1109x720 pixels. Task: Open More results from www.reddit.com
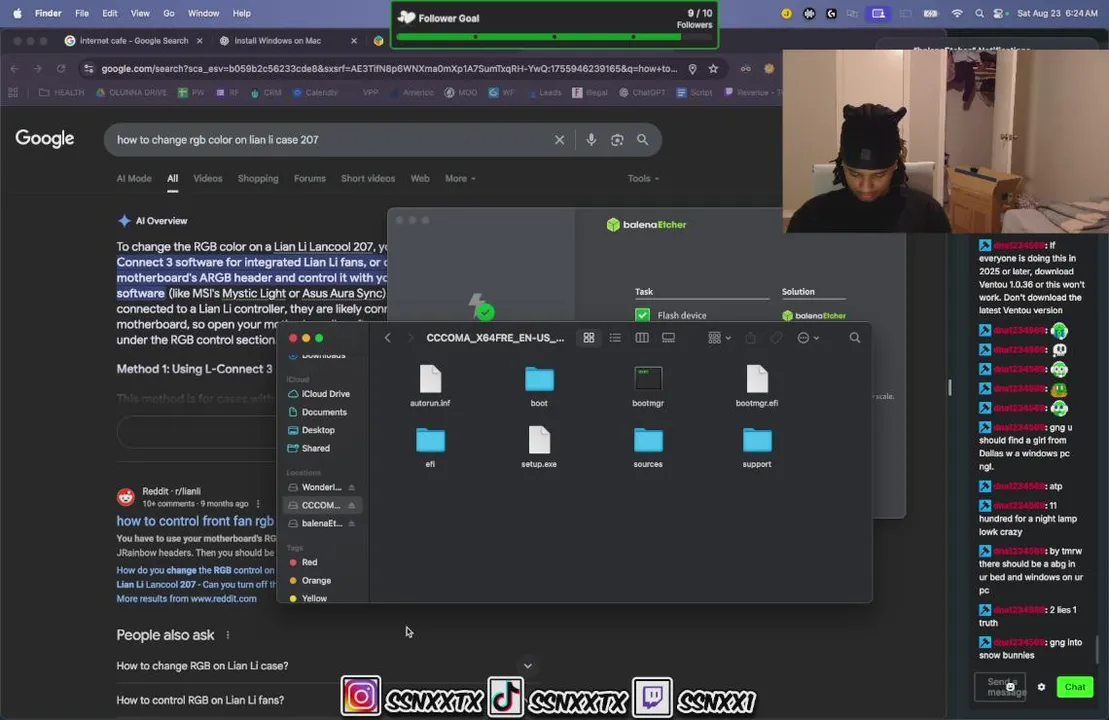[187, 598]
